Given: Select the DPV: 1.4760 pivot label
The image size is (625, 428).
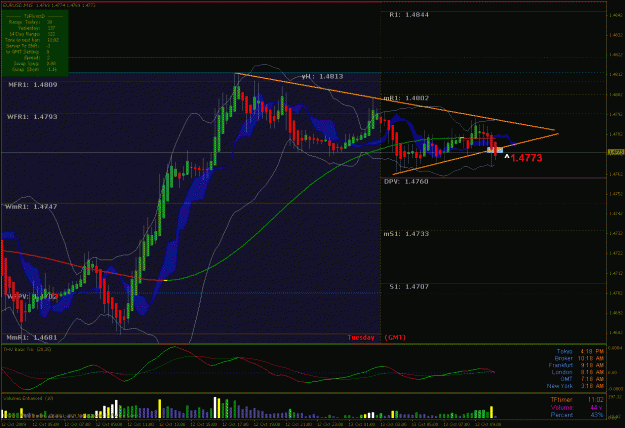Looking at the screenshot, I should click(x=406, y=182).
